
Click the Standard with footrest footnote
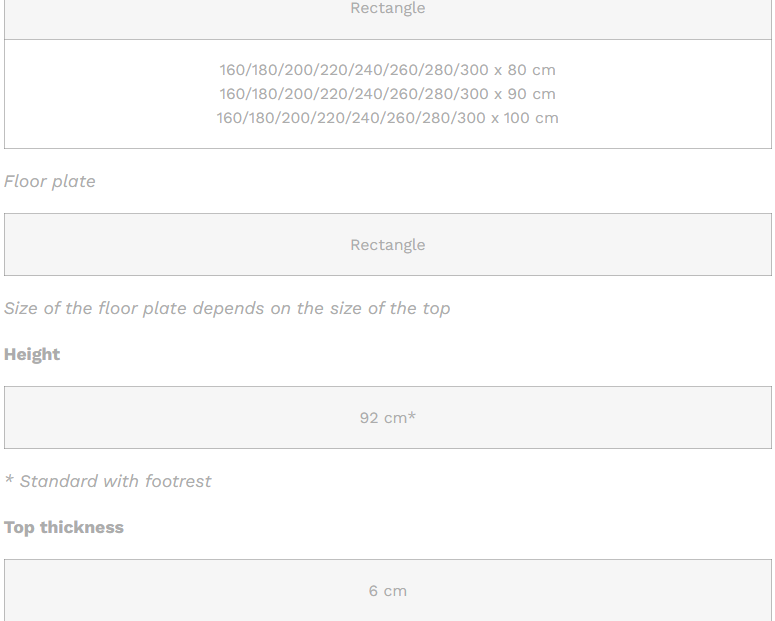(x=108, y=481)
